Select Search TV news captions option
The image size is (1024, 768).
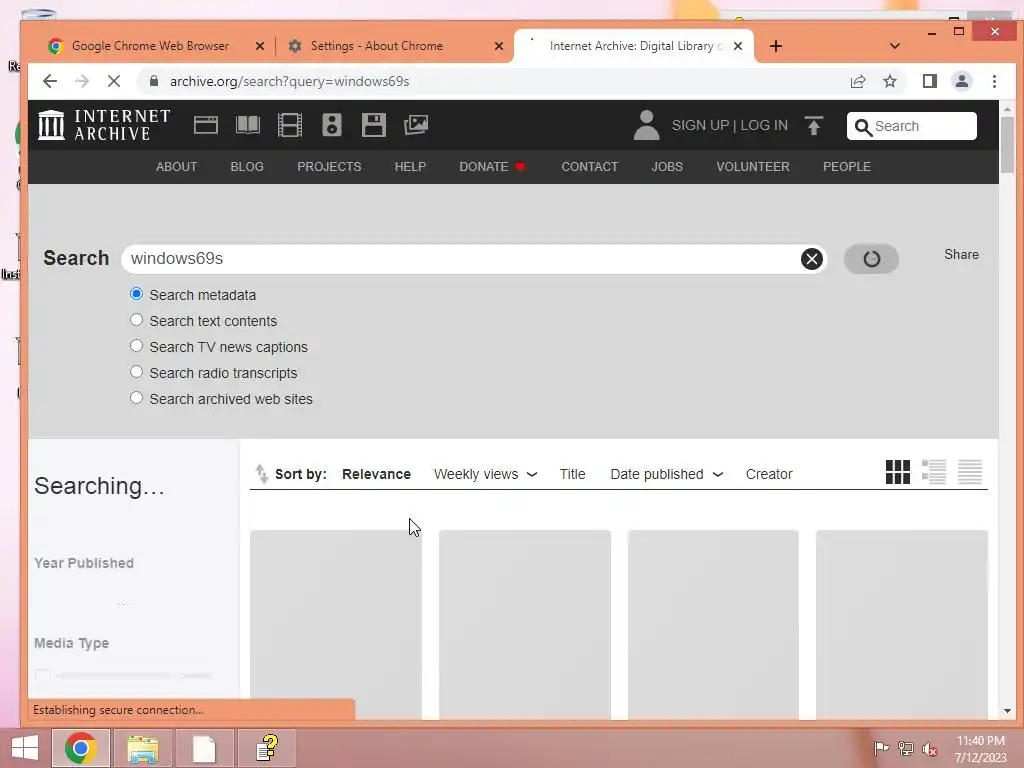[x=136, y=346]
